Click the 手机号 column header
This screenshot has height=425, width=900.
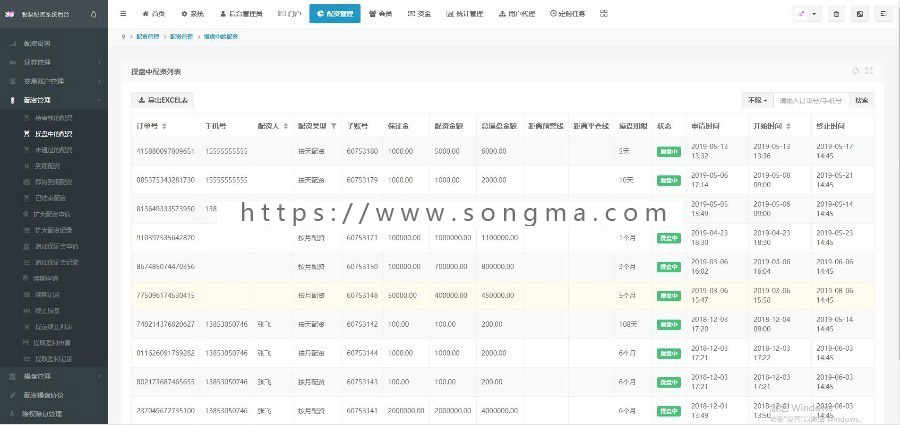(215, 126)
